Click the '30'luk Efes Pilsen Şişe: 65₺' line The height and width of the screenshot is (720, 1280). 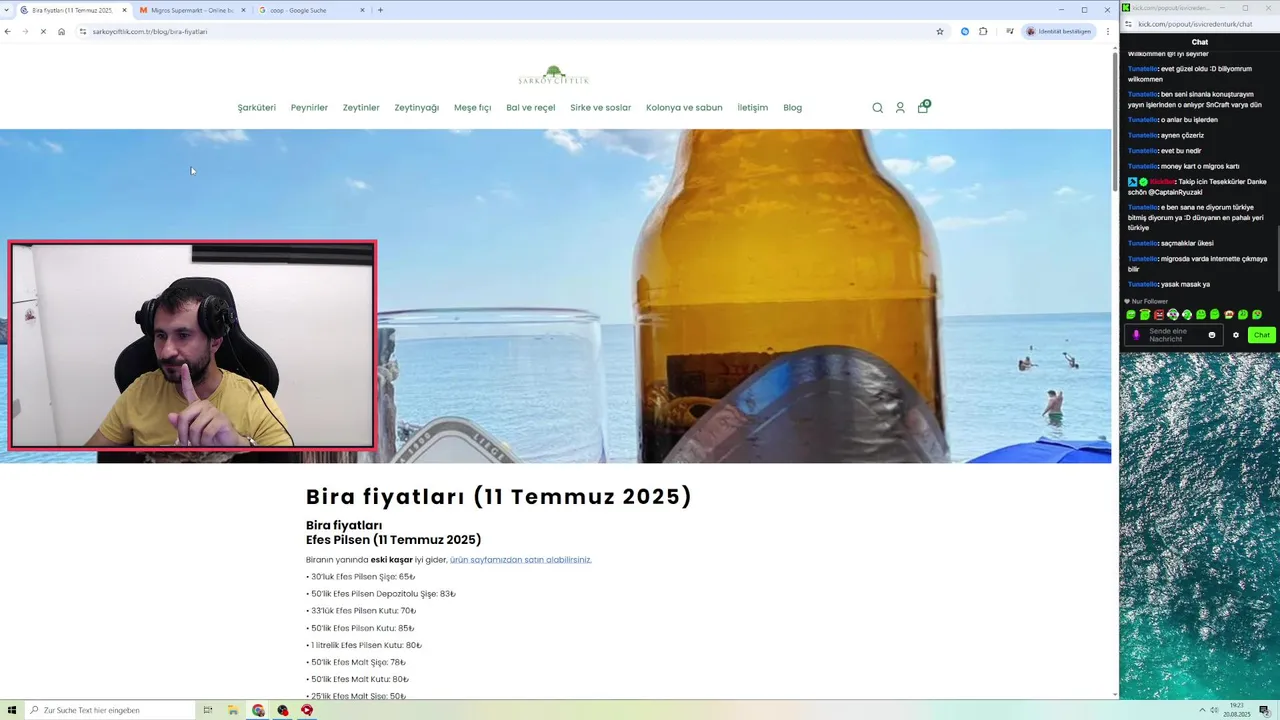point(360,577)
